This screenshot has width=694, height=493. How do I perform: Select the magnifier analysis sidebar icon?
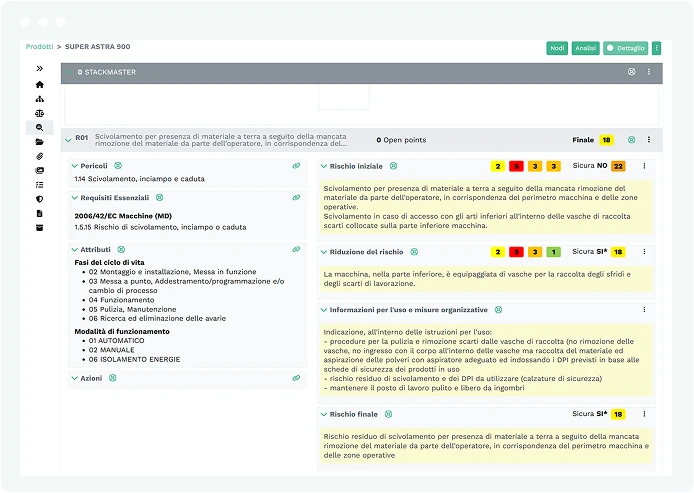pyautogui.click(x=39, y=127)
